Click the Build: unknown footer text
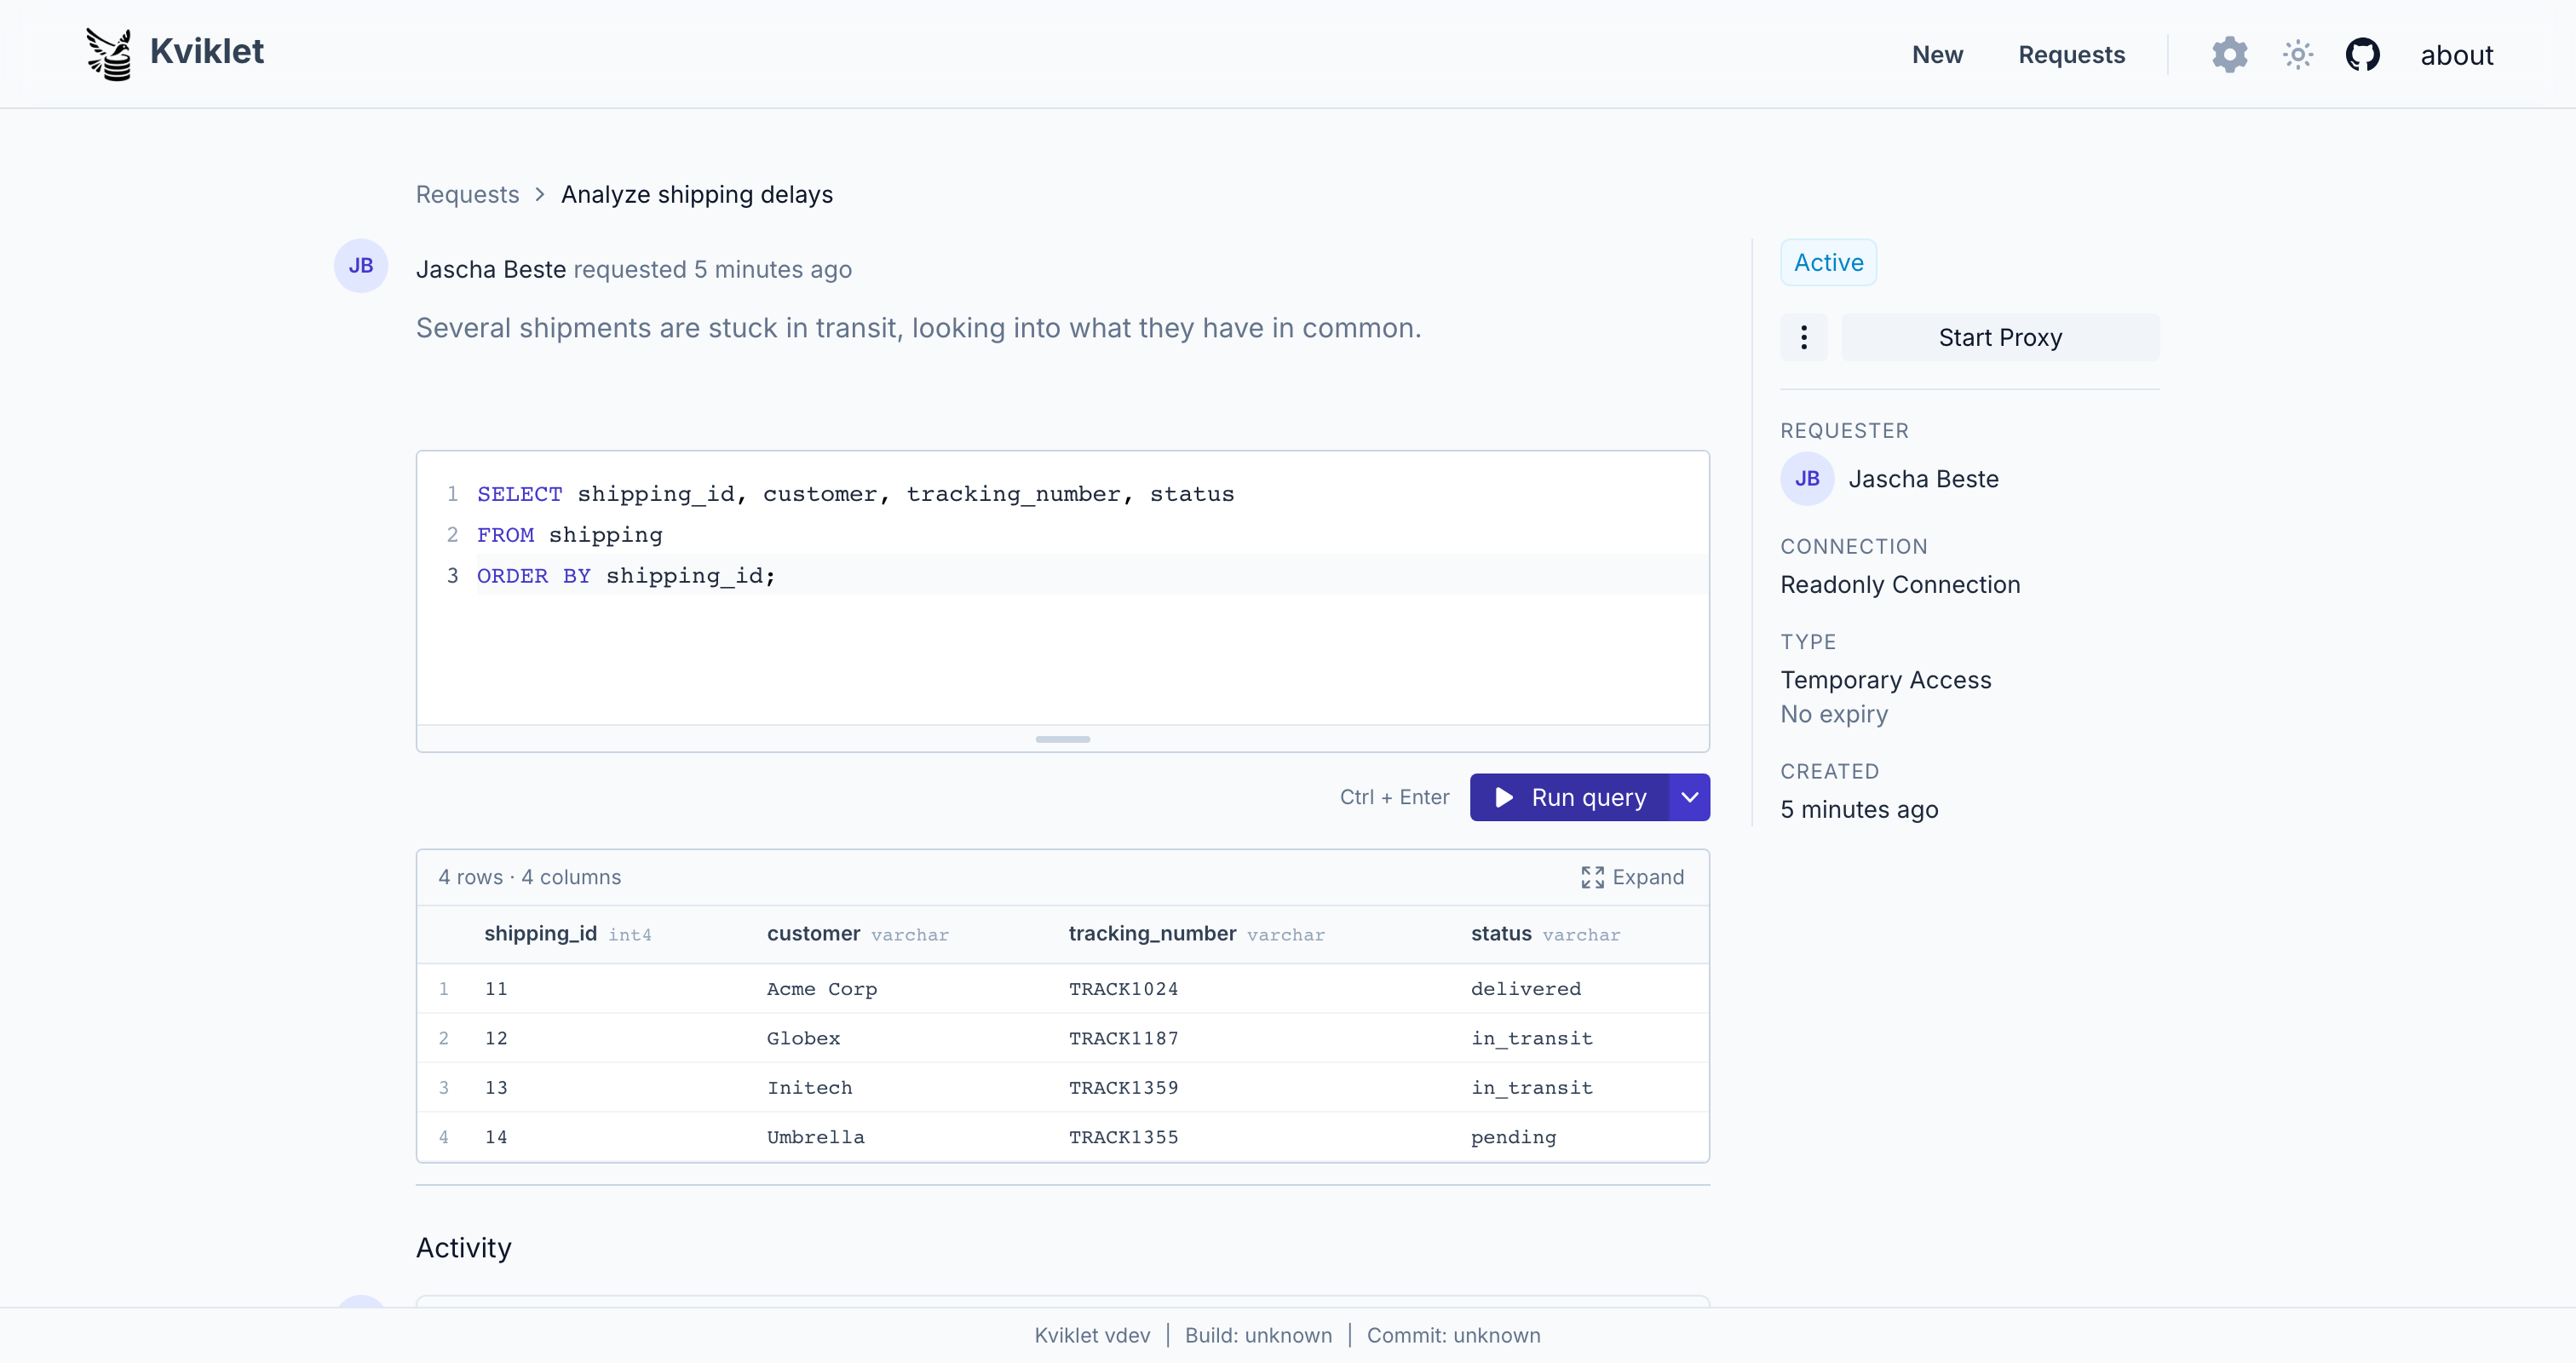This screenshot has width=2576, height=1363. pyautogui.click(x=1258, y=1335)
